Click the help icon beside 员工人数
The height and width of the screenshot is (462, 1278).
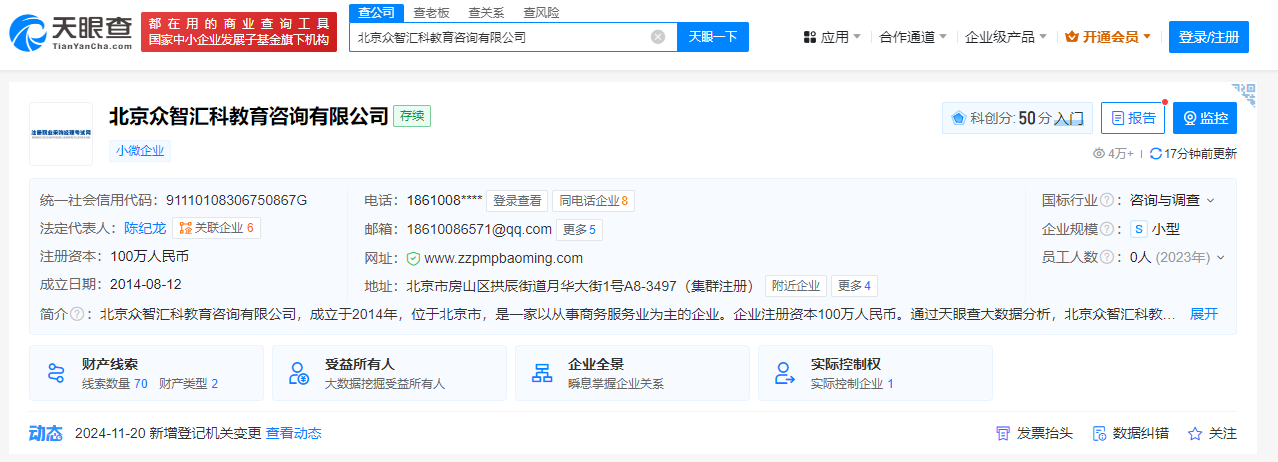point(1107,257)
